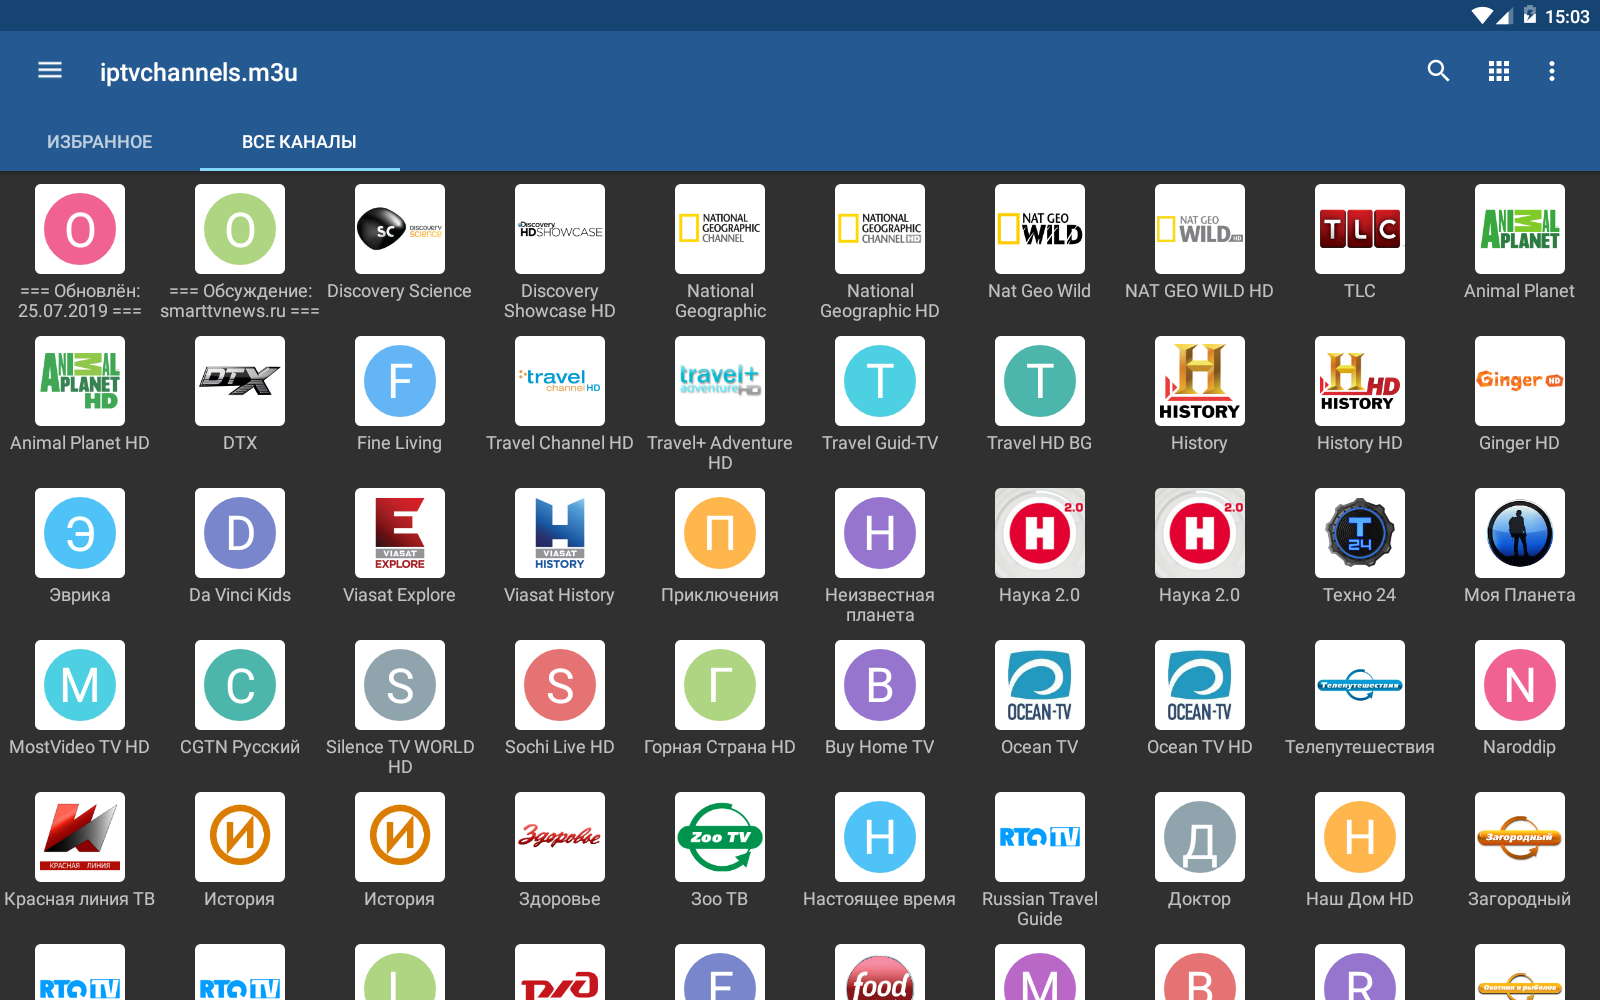Tap the Wi-Fi signal status icon
The height and width of the screenshot is (1000, 1600).
[x=1482, y=16]
